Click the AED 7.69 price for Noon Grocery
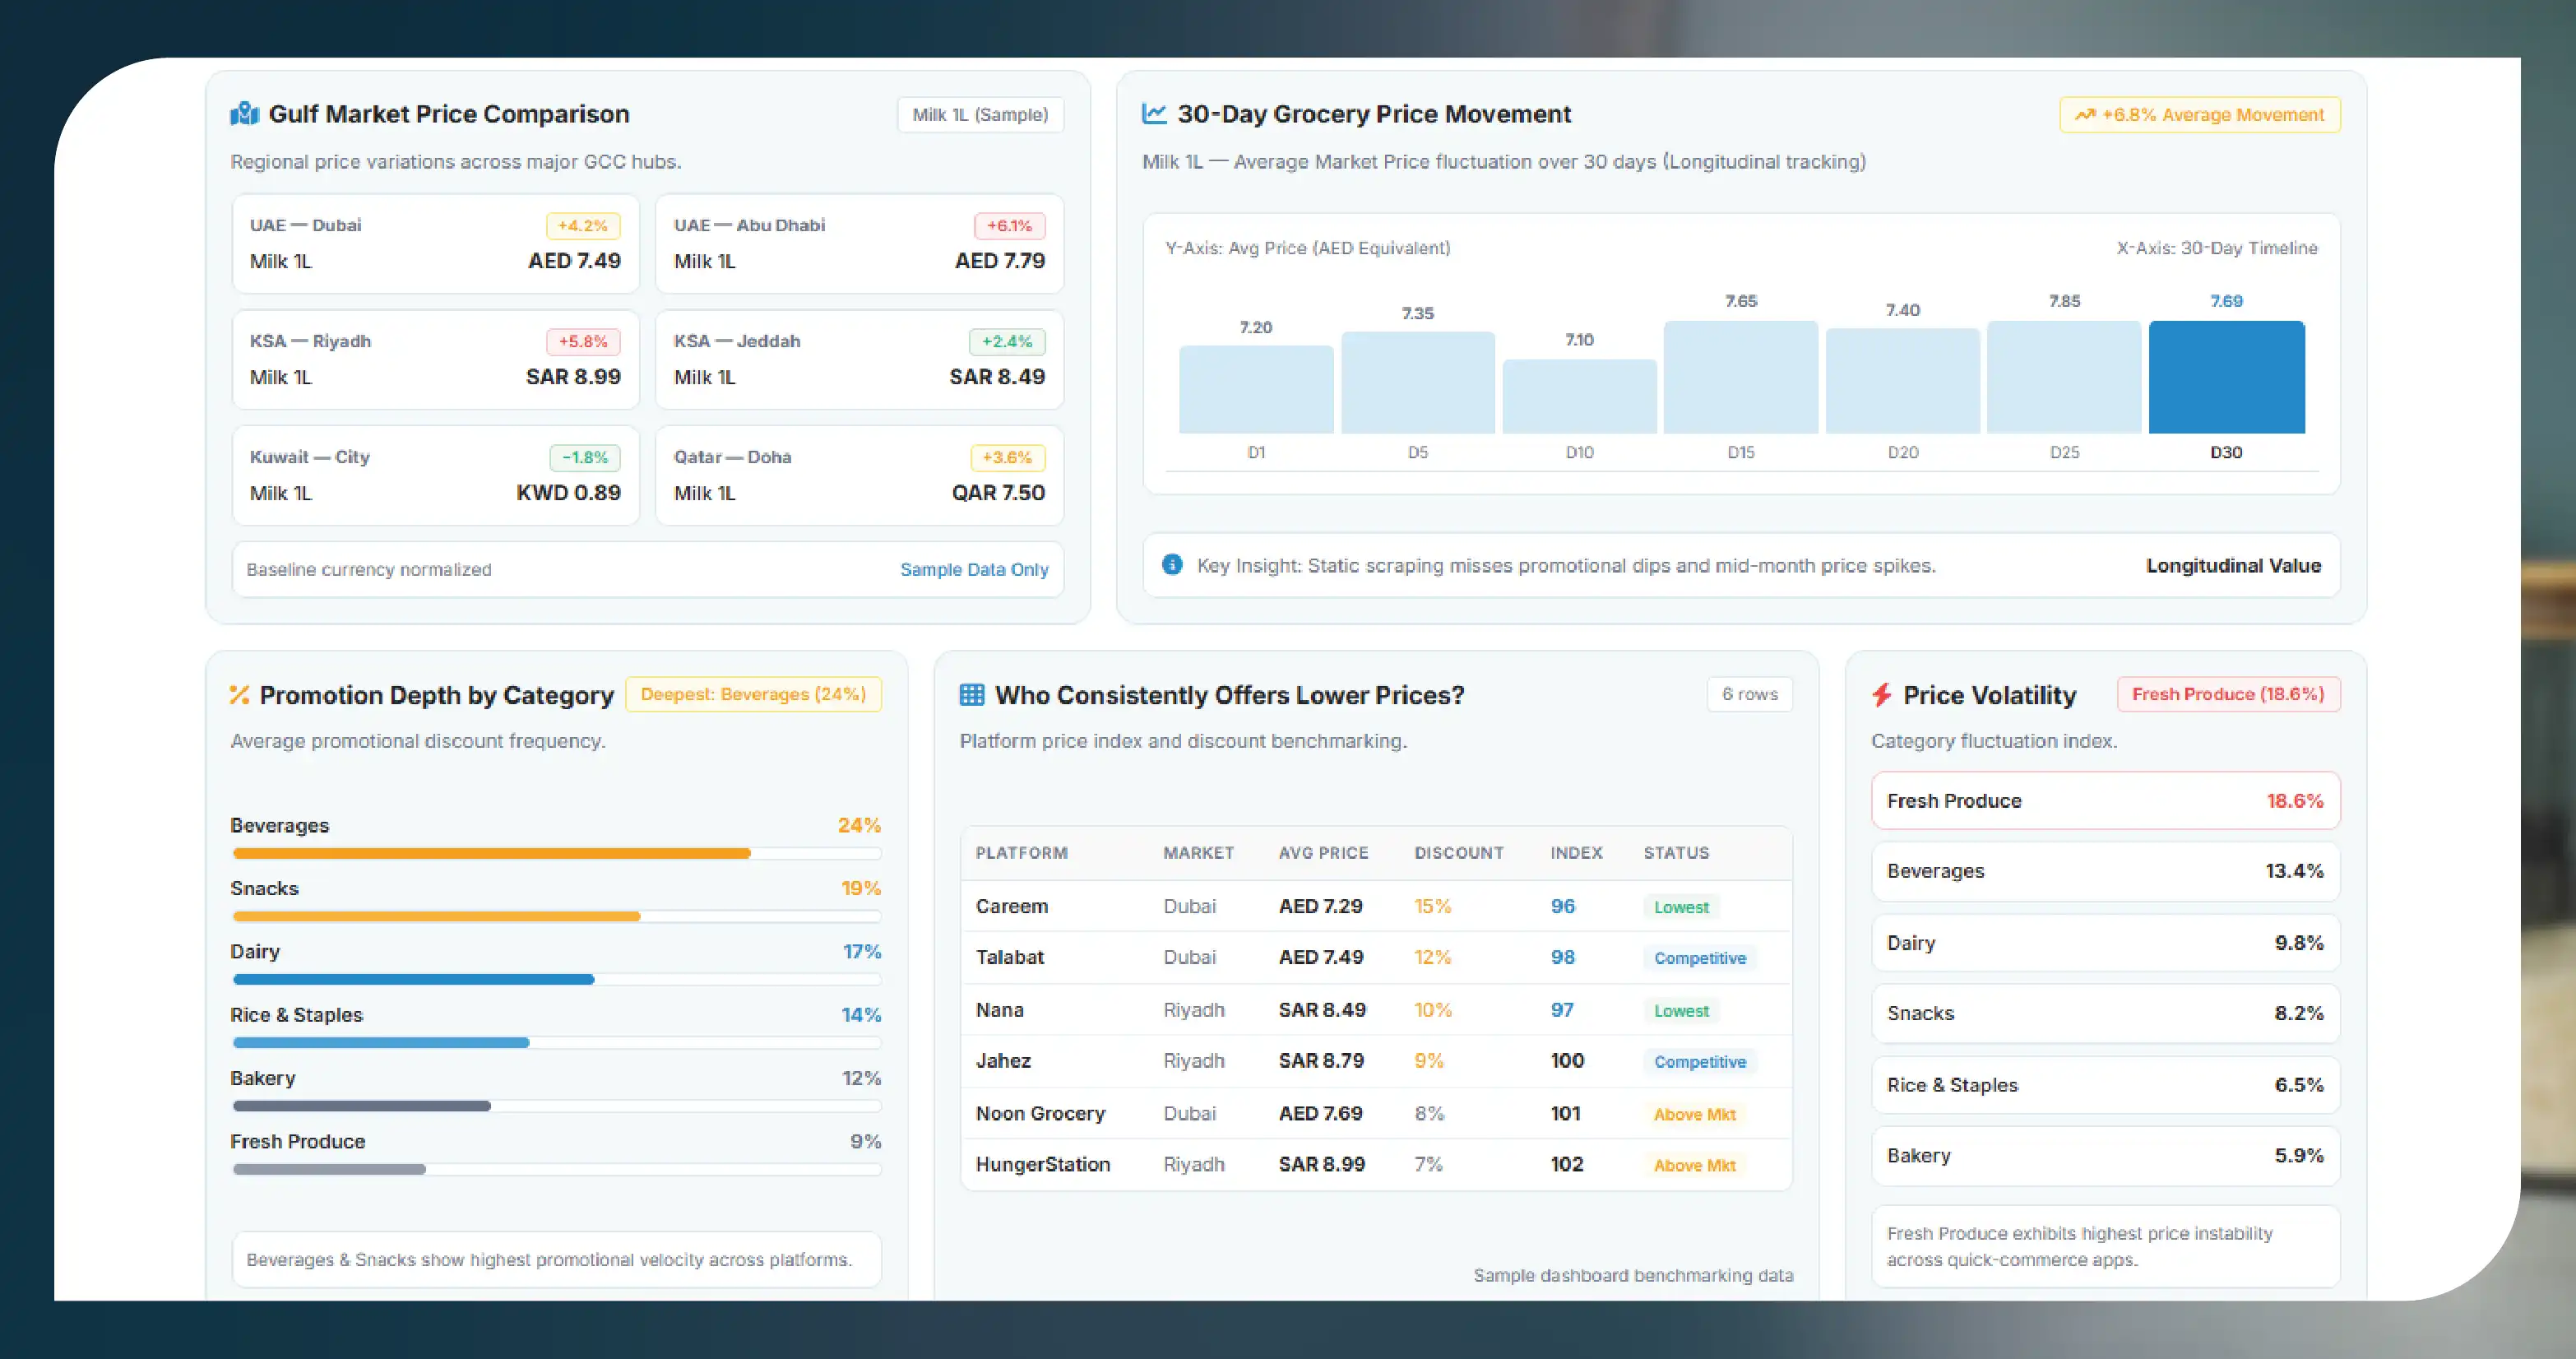 (x=1320, y=1114)
